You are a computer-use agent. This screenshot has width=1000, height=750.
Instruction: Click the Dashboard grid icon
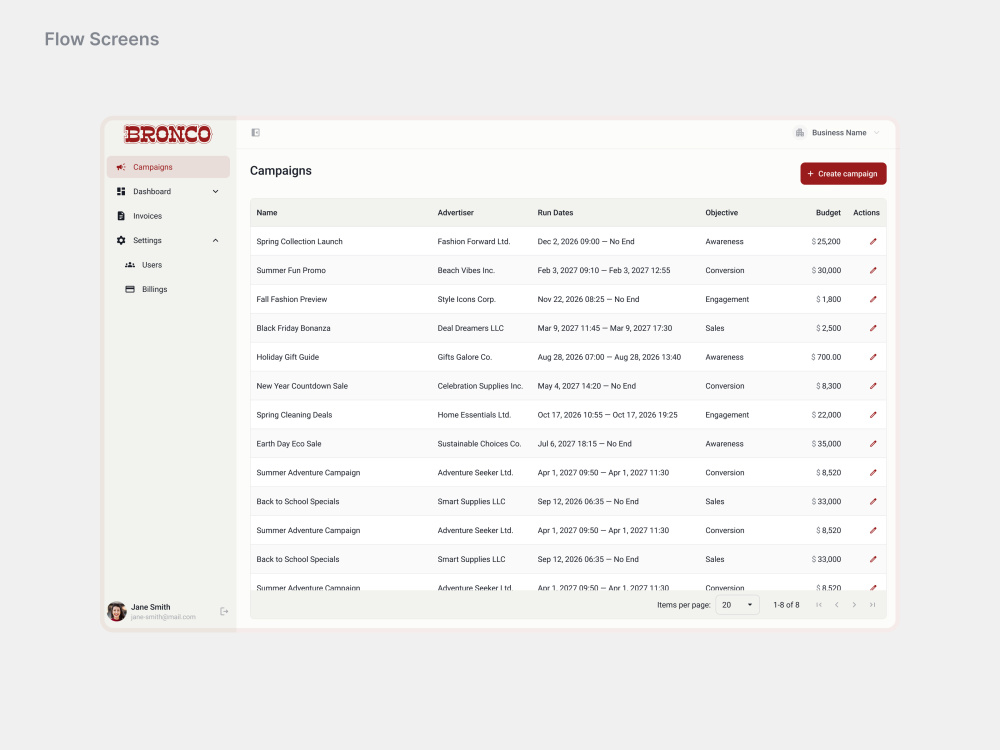(121, 191)
